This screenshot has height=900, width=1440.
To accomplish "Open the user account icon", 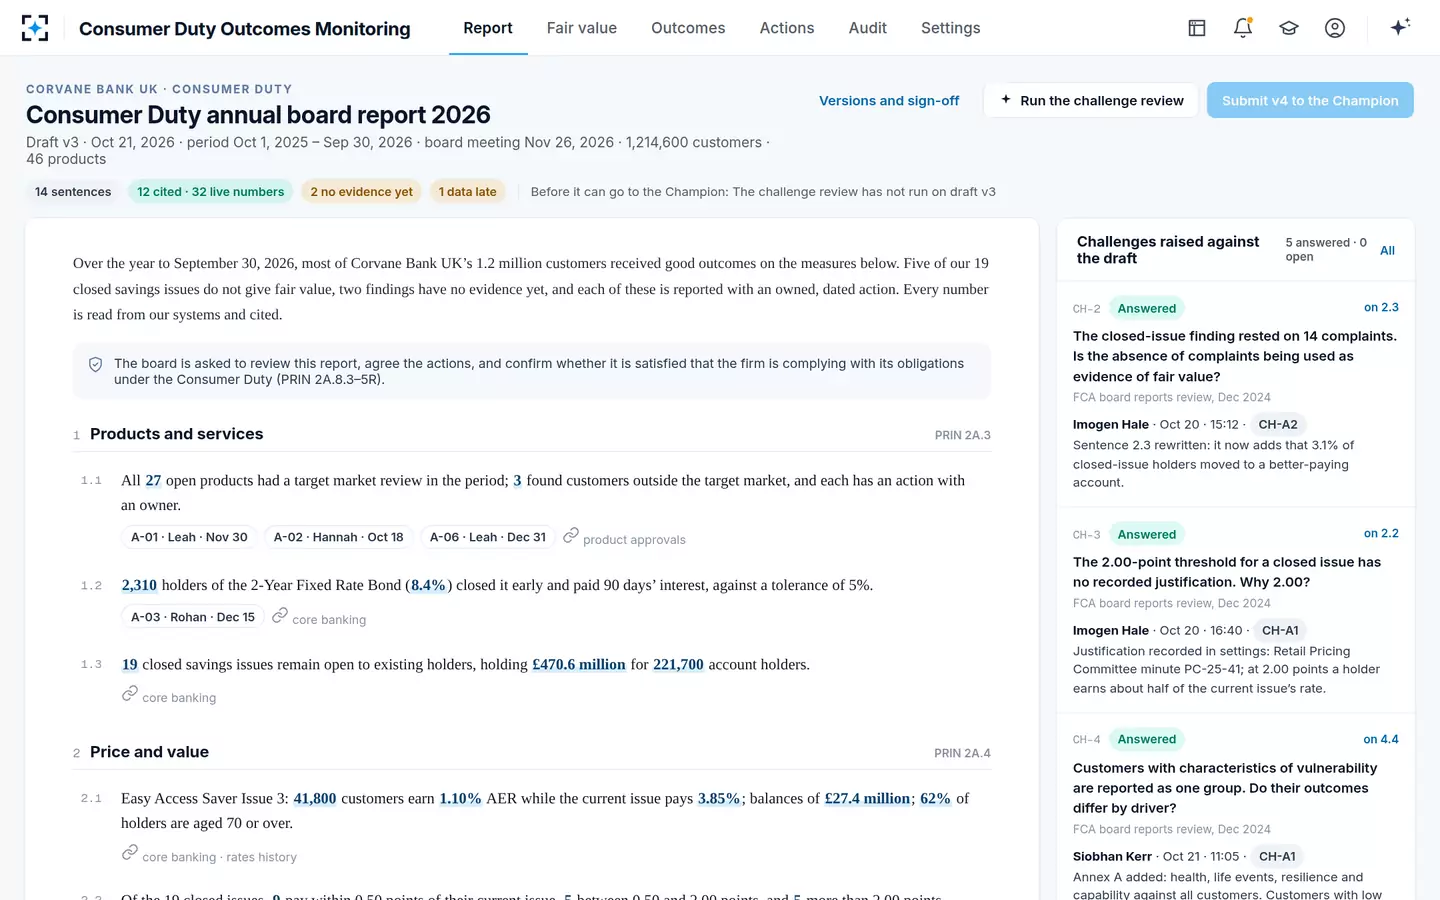I will [1335, 28].
